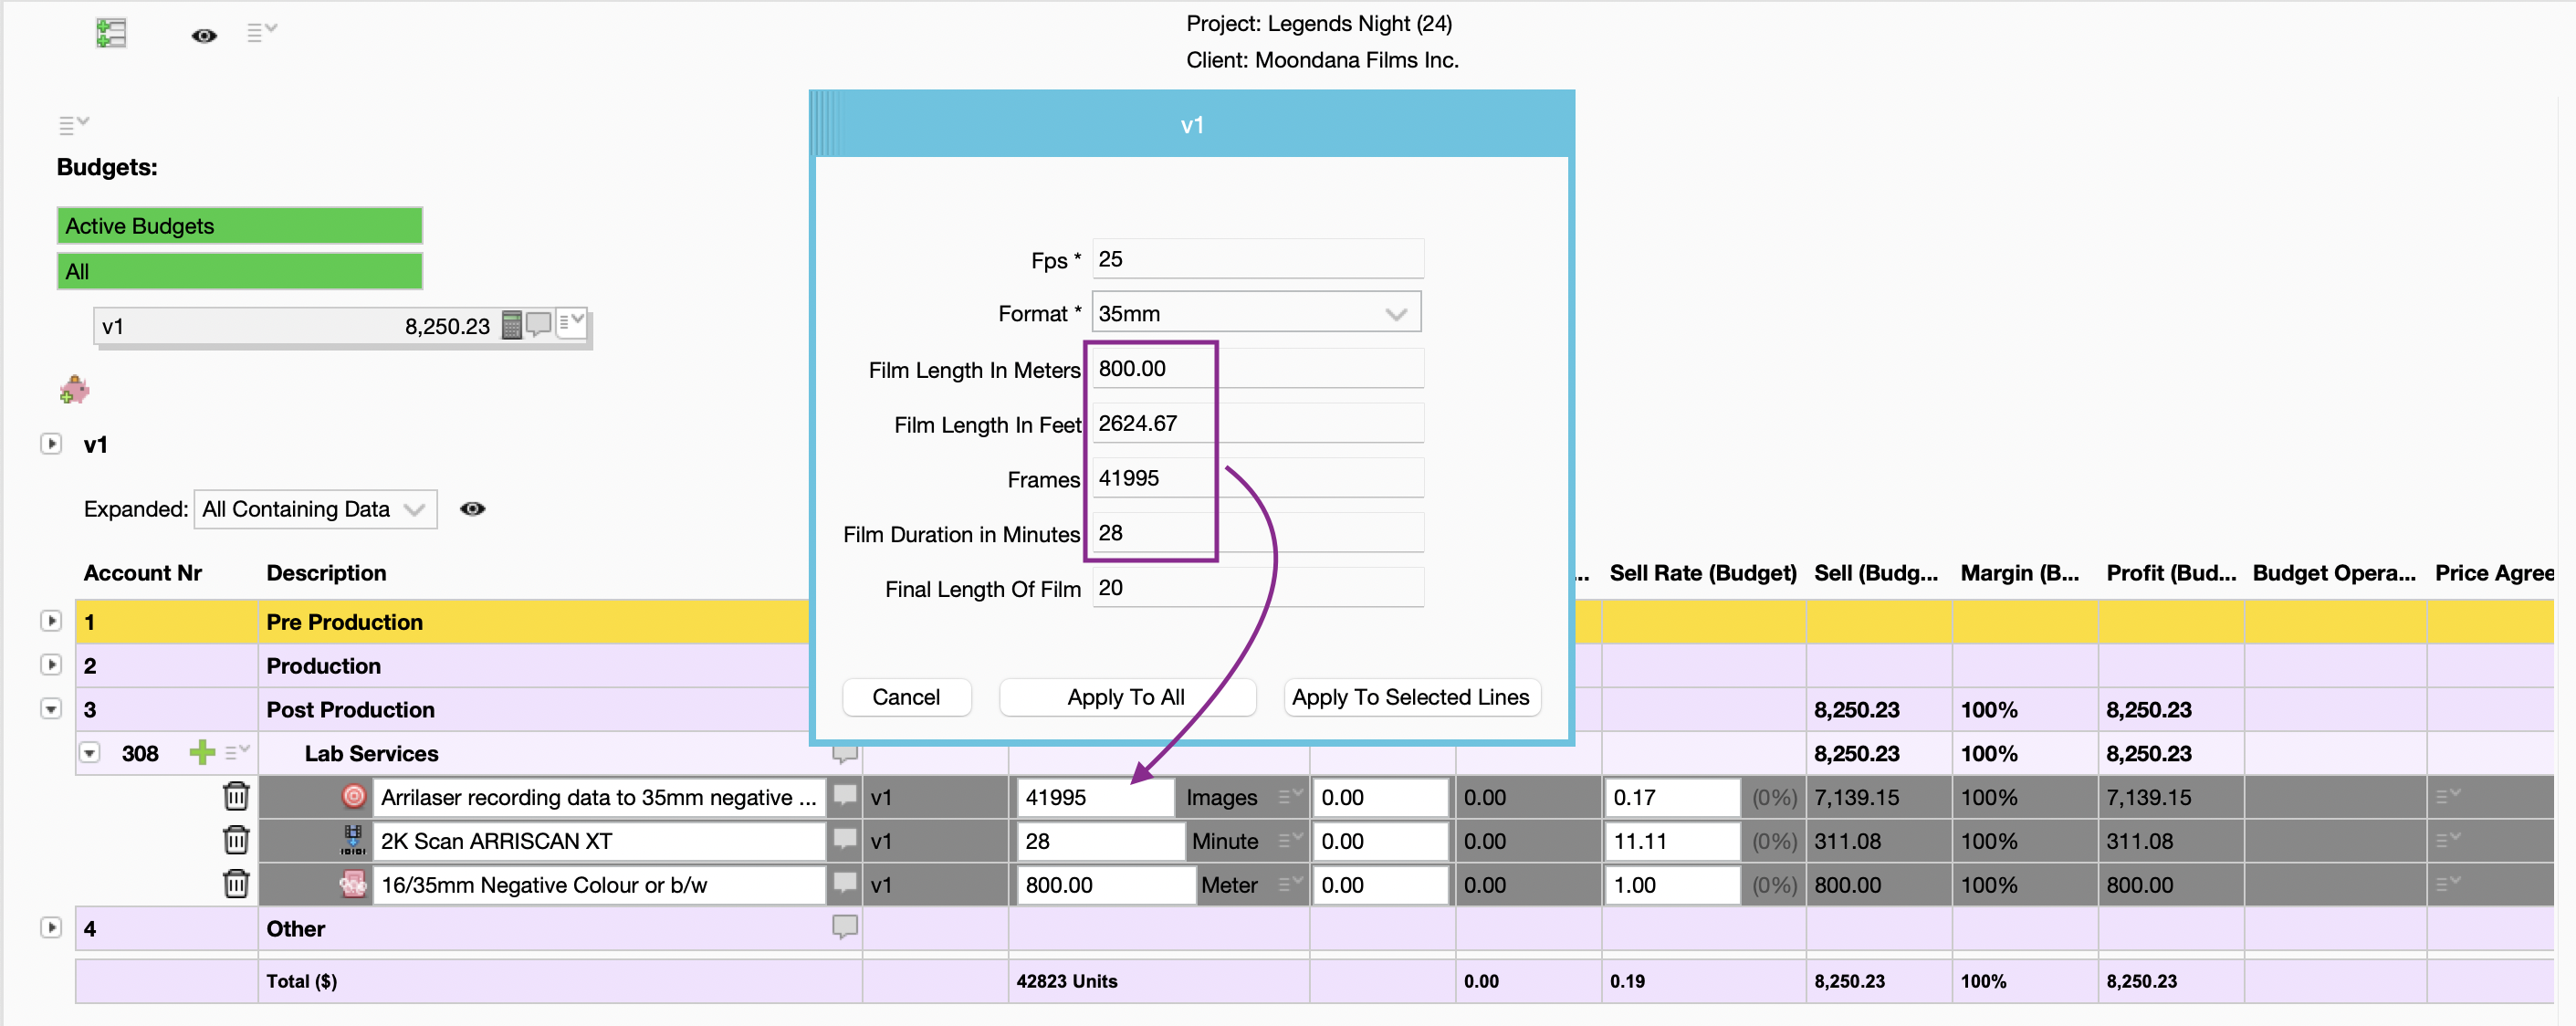
Task: Expand the Pre Production section row 1
Action: (47, 621)
